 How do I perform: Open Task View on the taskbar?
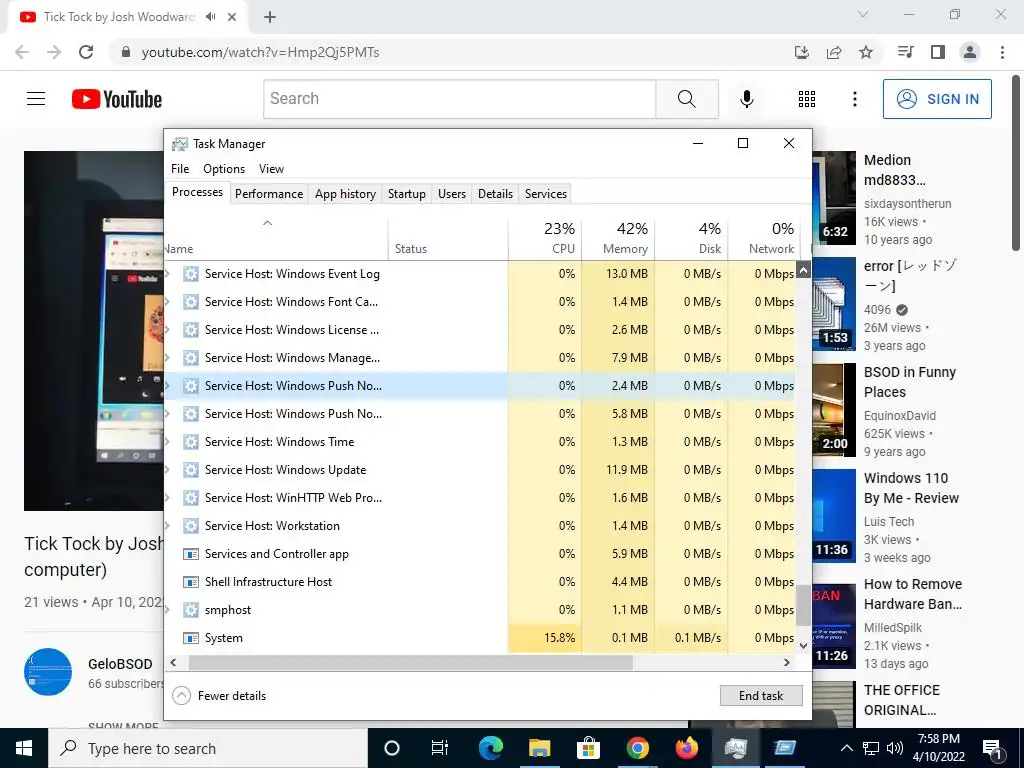pos(440,748)
